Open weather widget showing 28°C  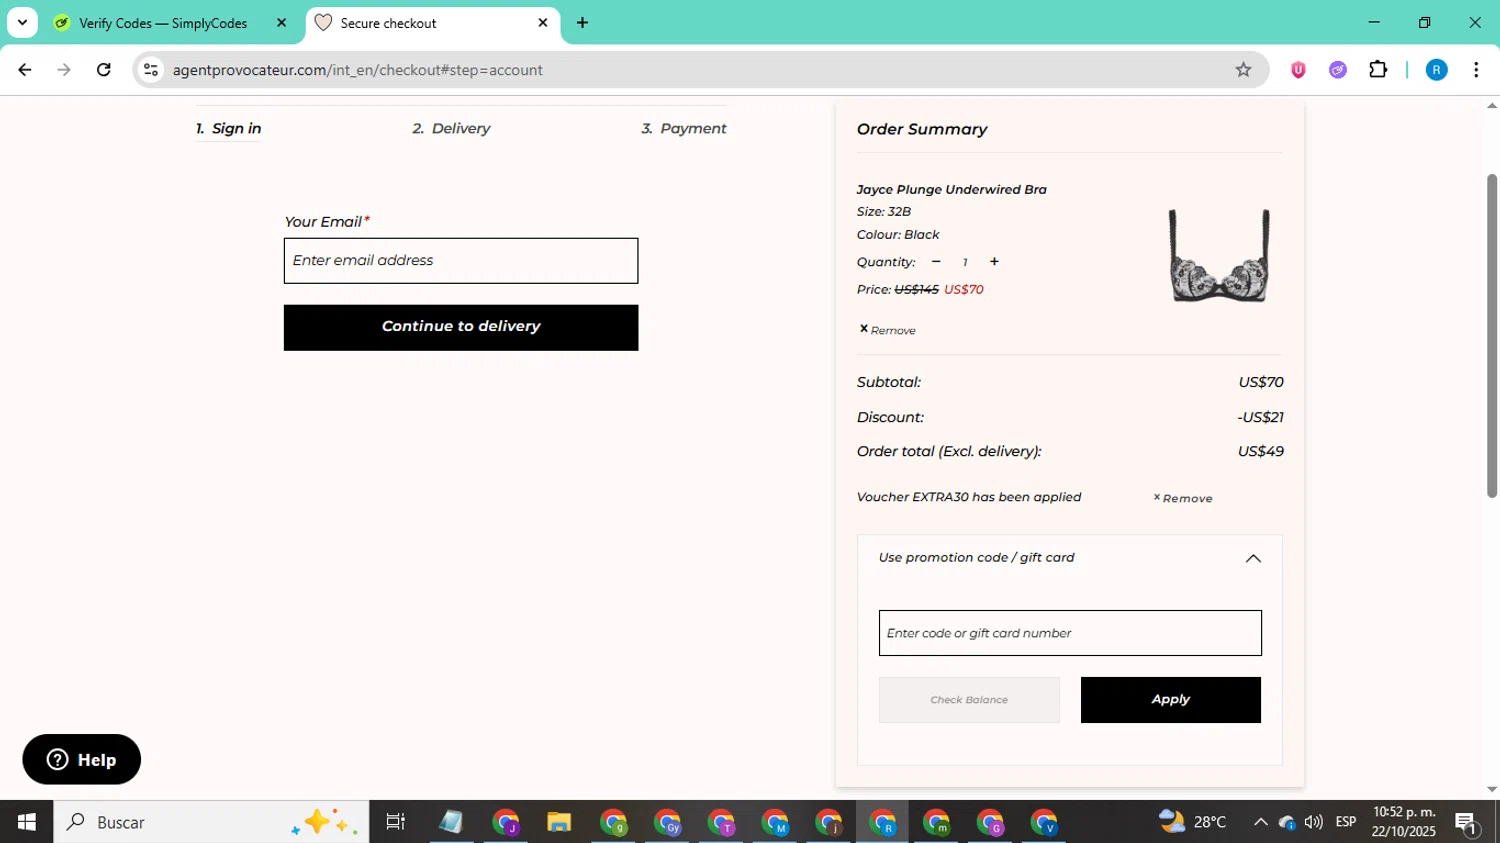pos(1192,822)
